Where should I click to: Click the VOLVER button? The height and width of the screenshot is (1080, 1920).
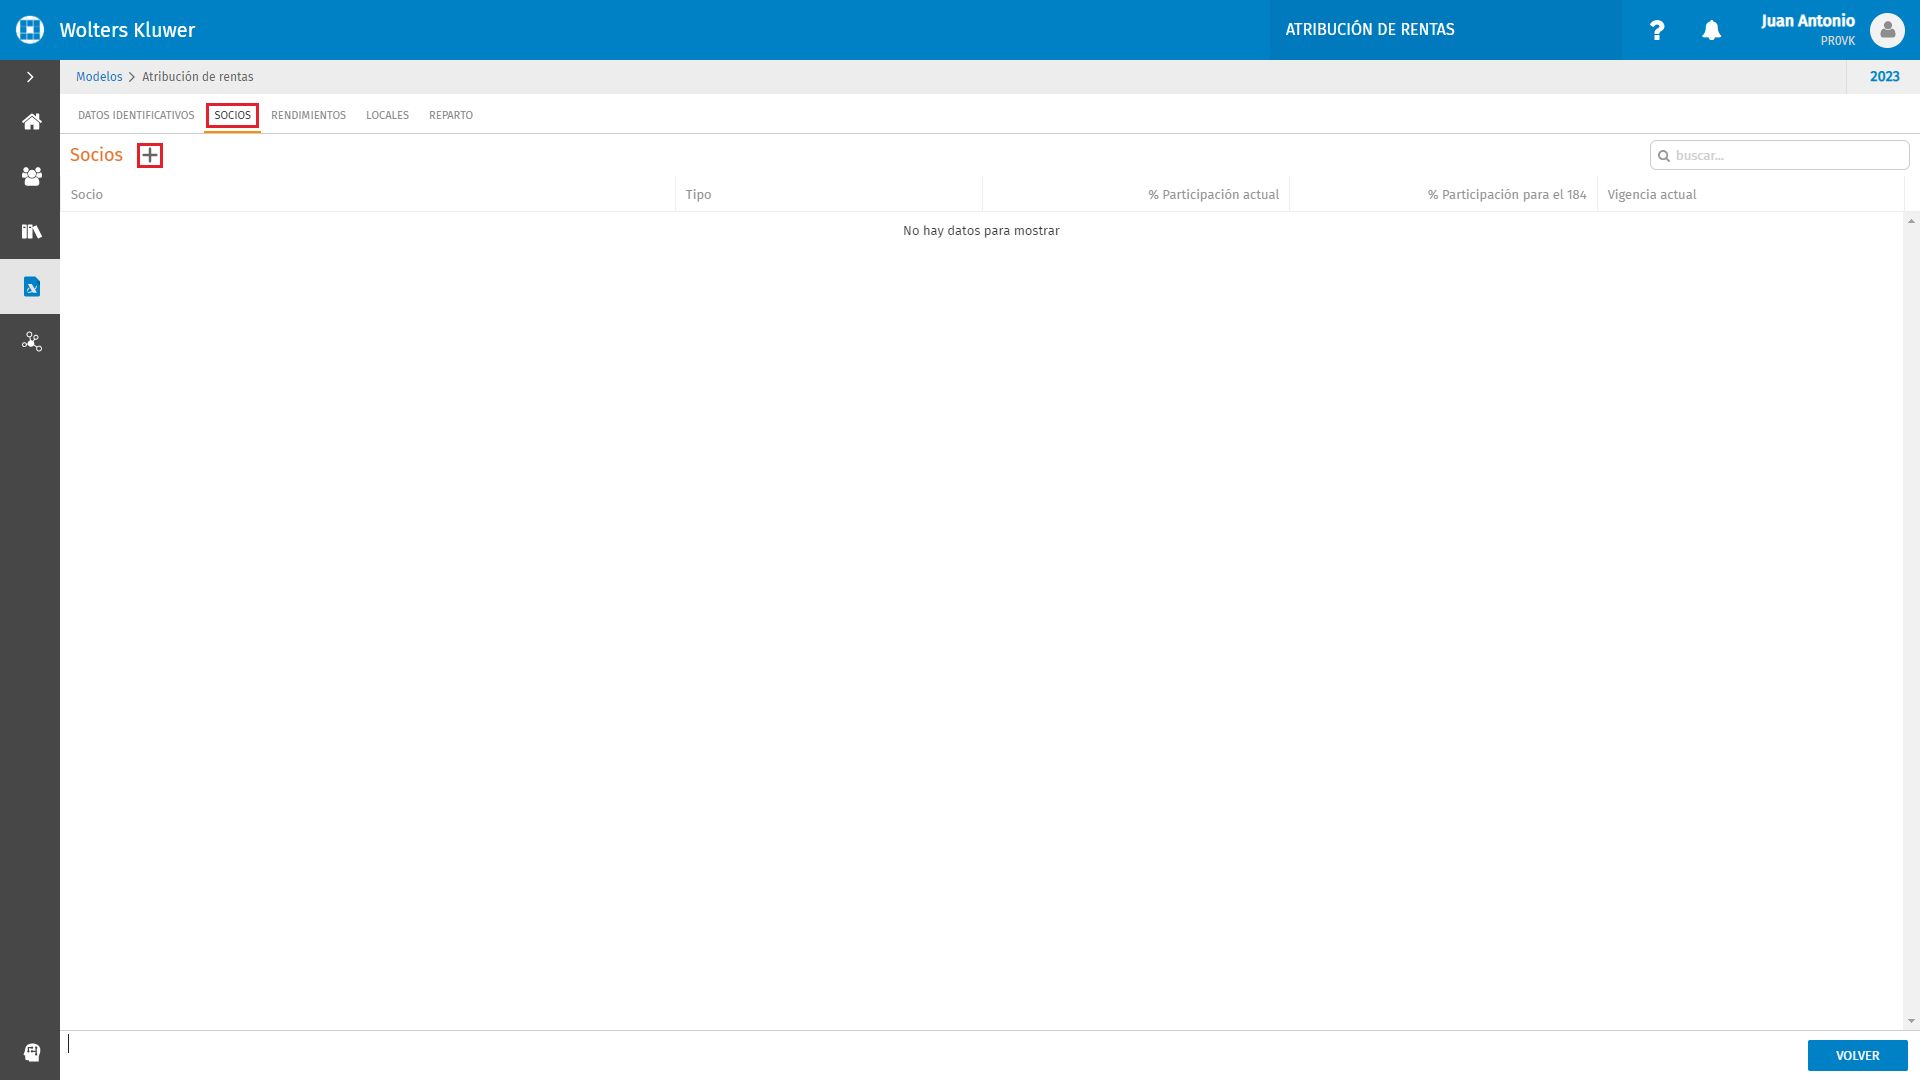(1857, 1055)
